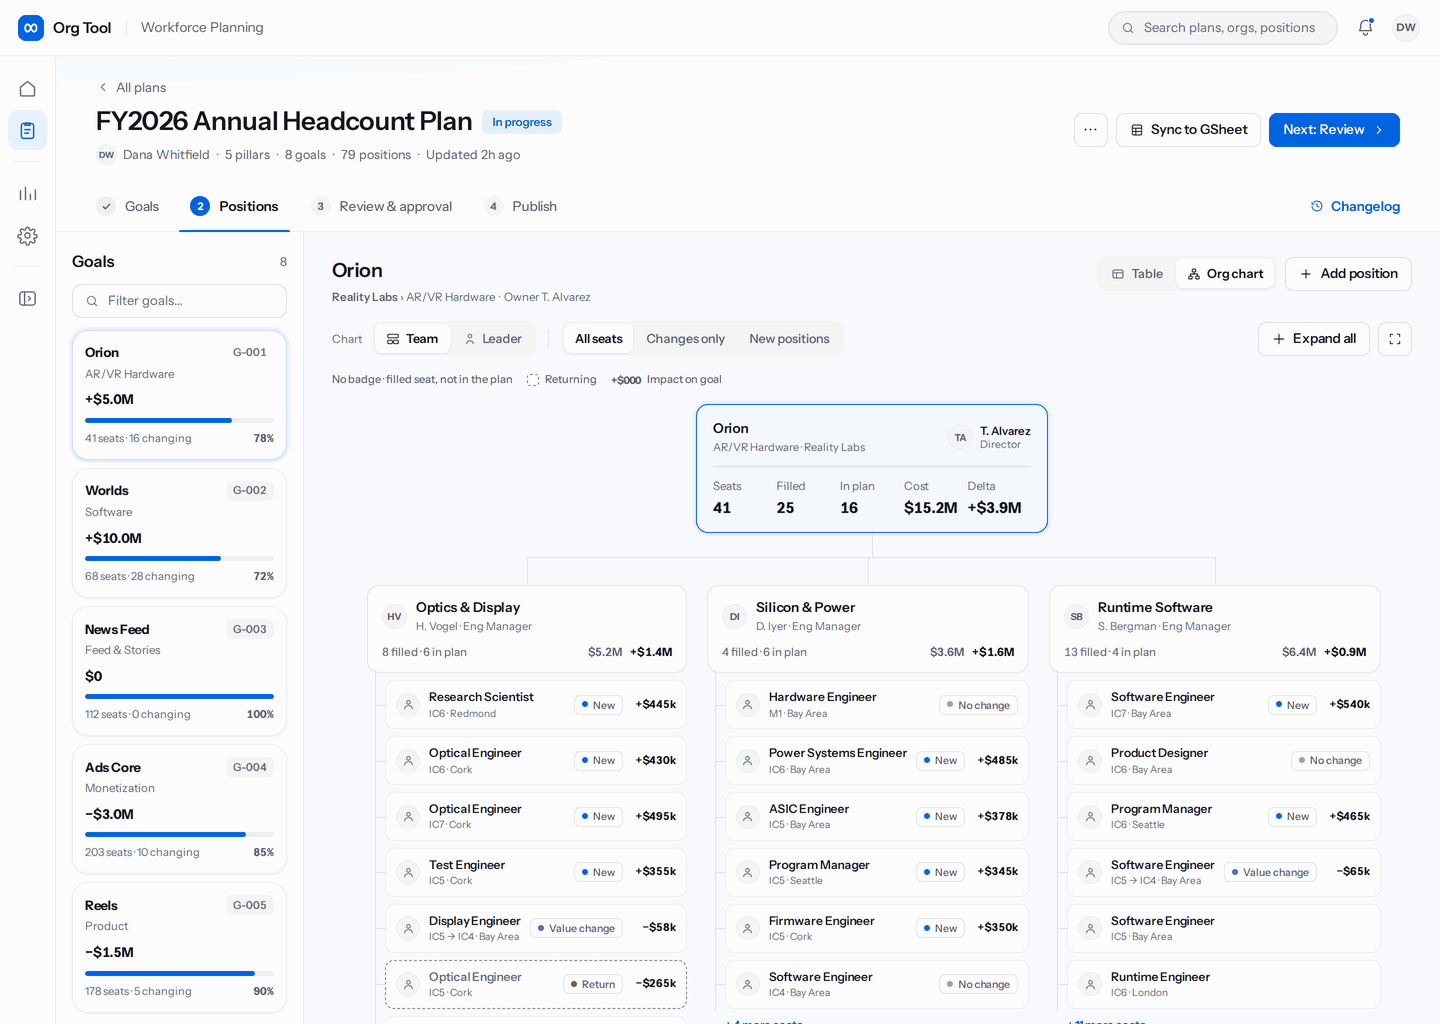Switch chart mode to Team

coord(412,339)
